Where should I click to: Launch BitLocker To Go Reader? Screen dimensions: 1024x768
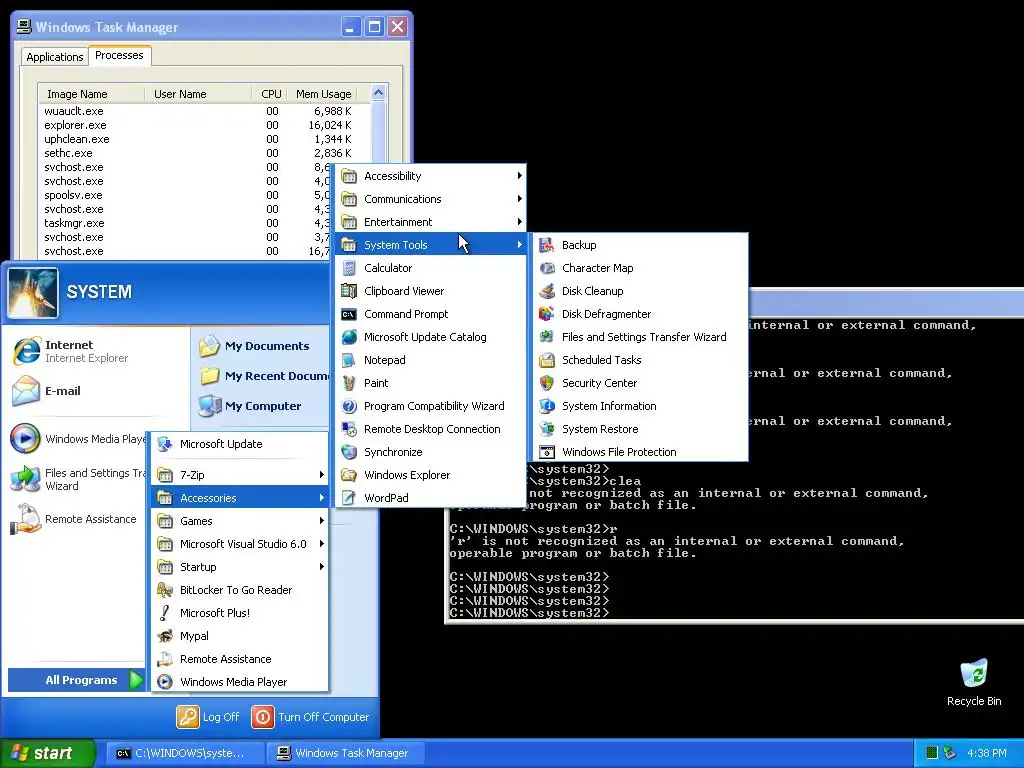coord(240,590)
